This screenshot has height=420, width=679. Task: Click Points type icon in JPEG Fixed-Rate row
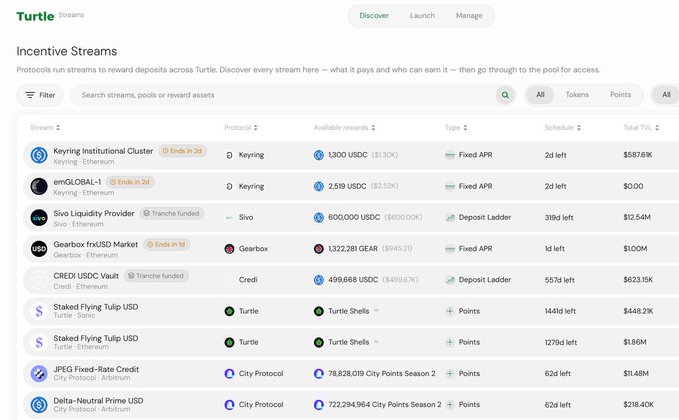(450, 373)
